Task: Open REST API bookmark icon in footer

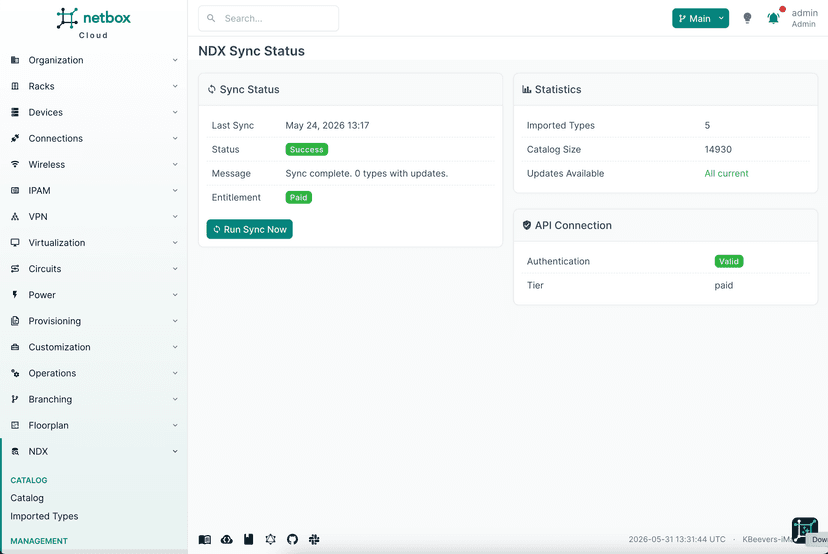Action: coord(249,539)
